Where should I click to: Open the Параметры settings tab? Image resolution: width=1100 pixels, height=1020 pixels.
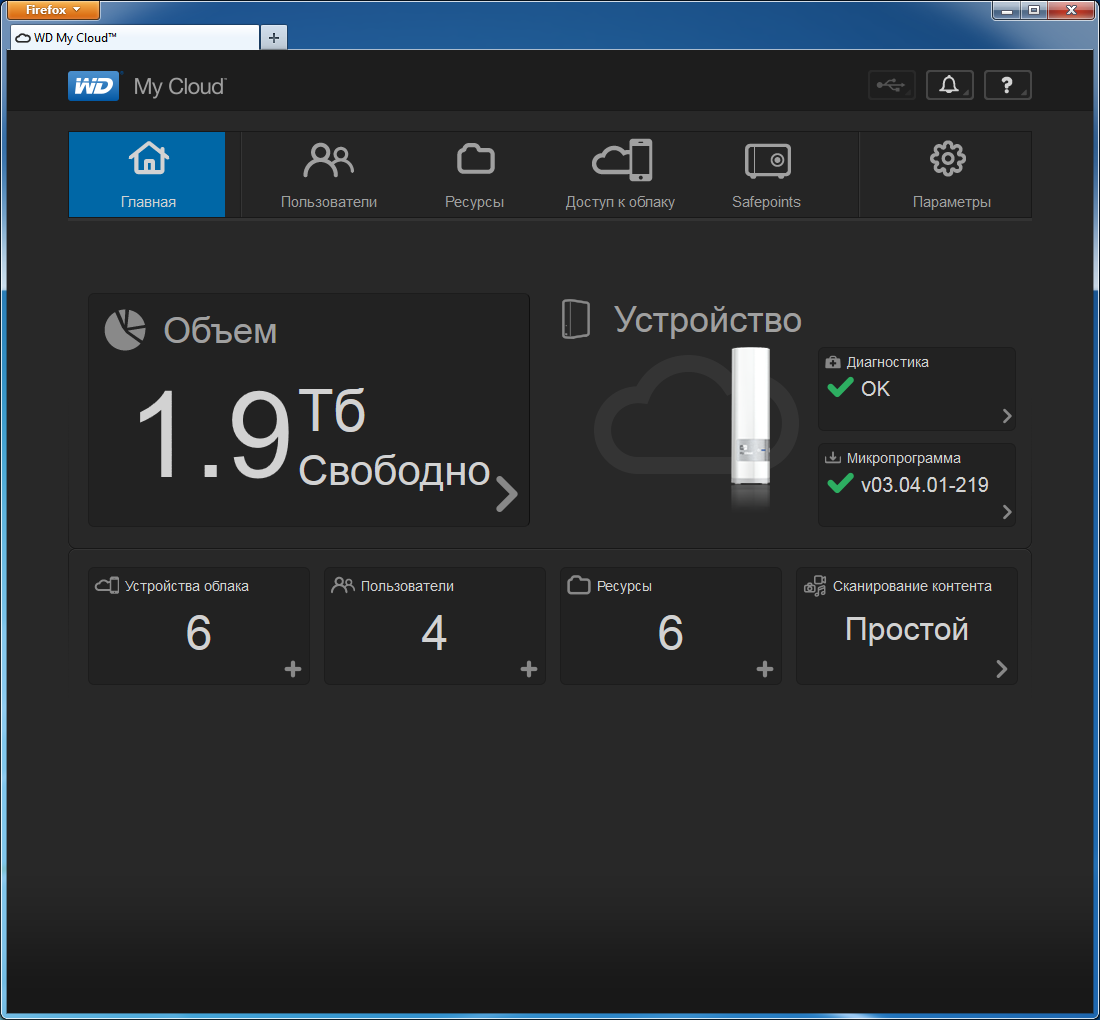point(951,175)
